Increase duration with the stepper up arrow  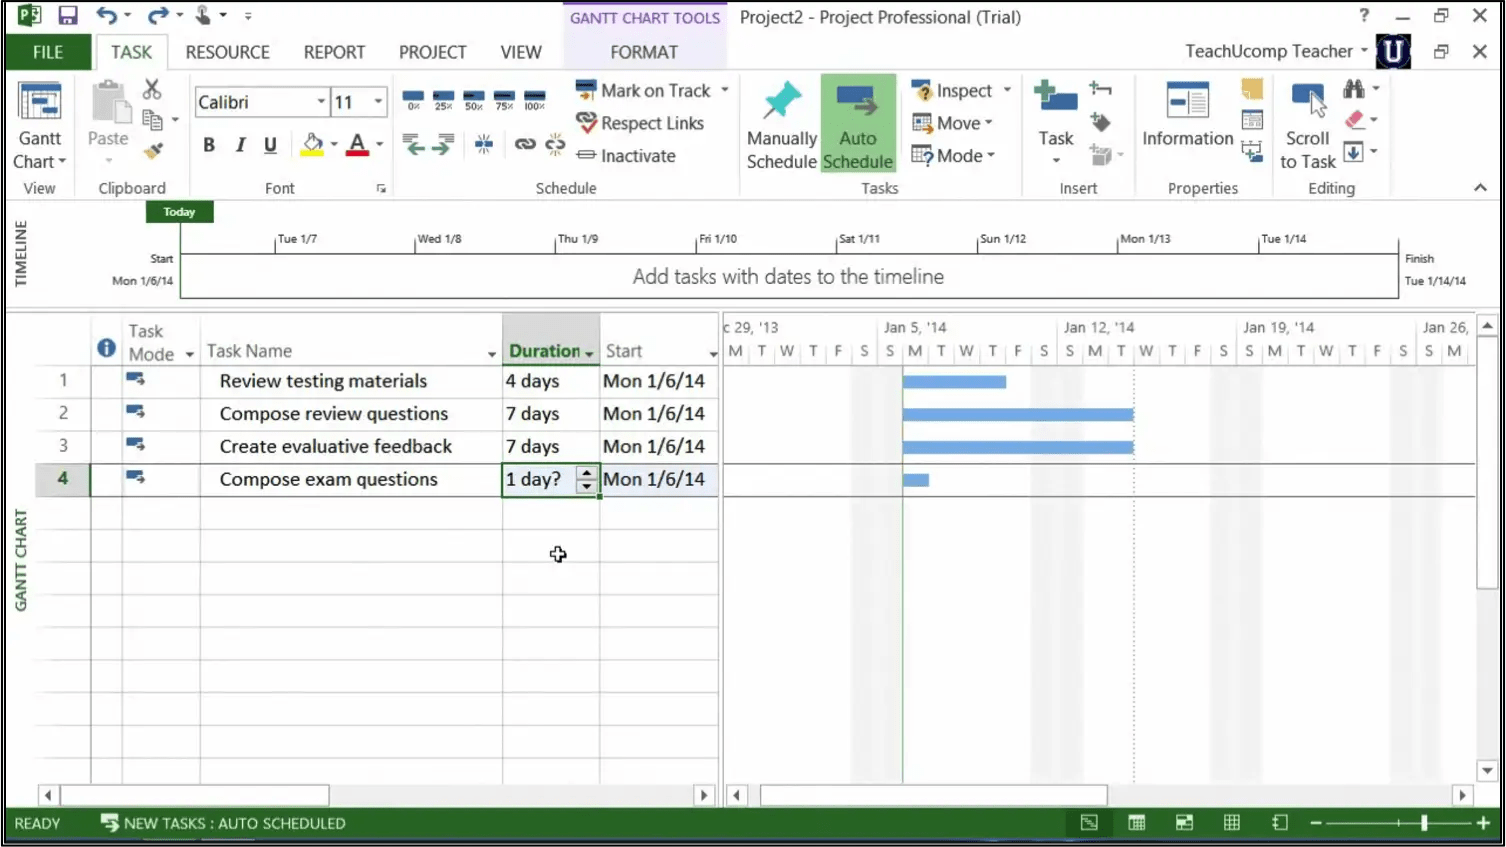[587, 473]
